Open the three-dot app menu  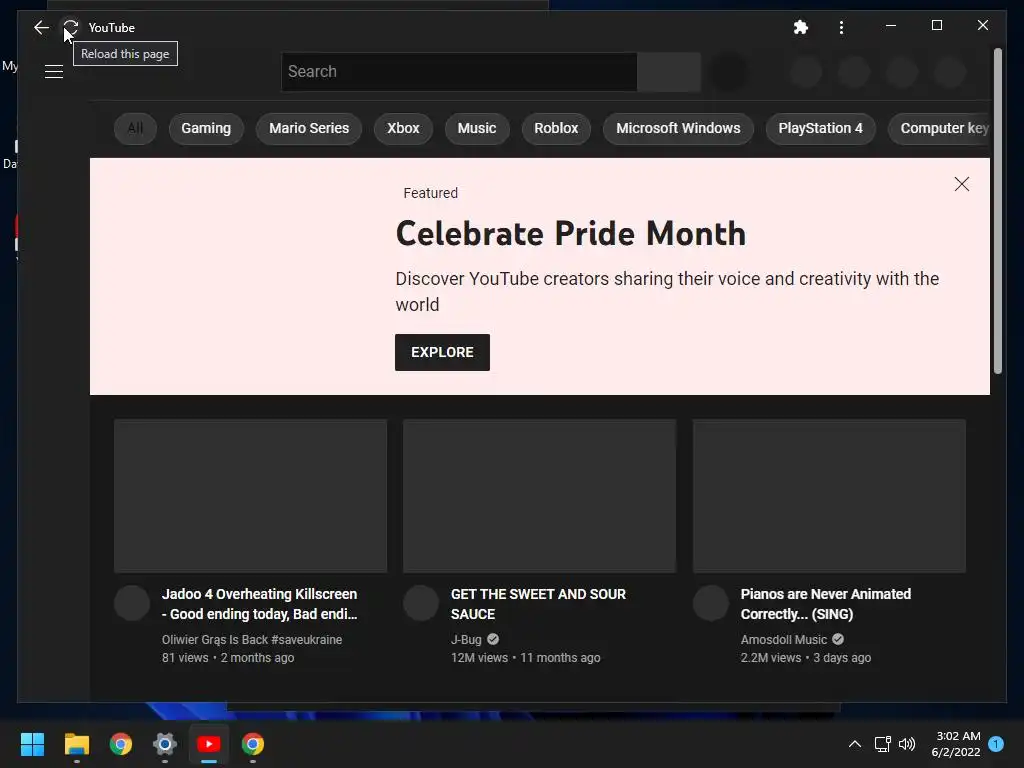(841, 27)
